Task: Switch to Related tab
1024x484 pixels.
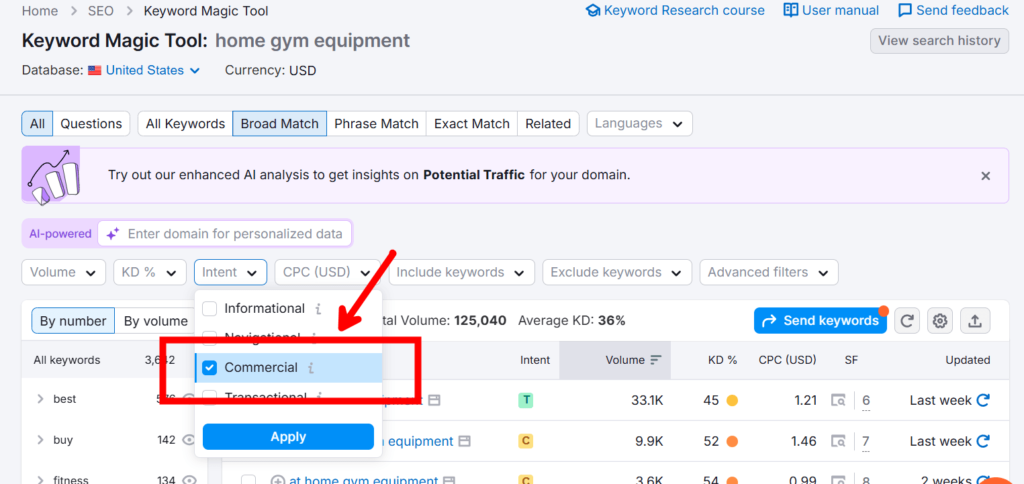Action: (x=548, y=123)
